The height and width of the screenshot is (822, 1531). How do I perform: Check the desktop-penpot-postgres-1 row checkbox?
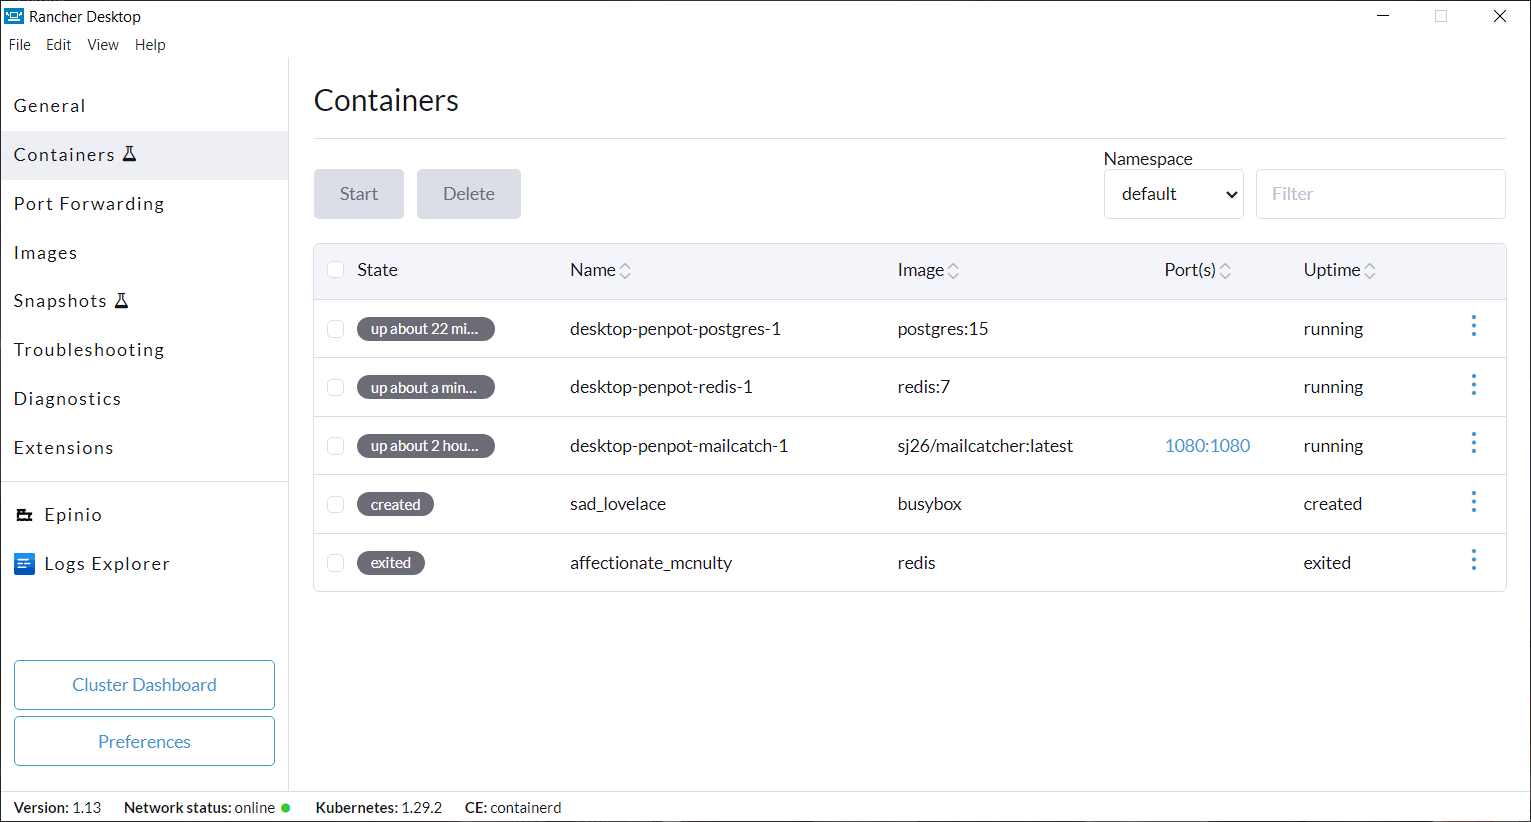point(336,329)
